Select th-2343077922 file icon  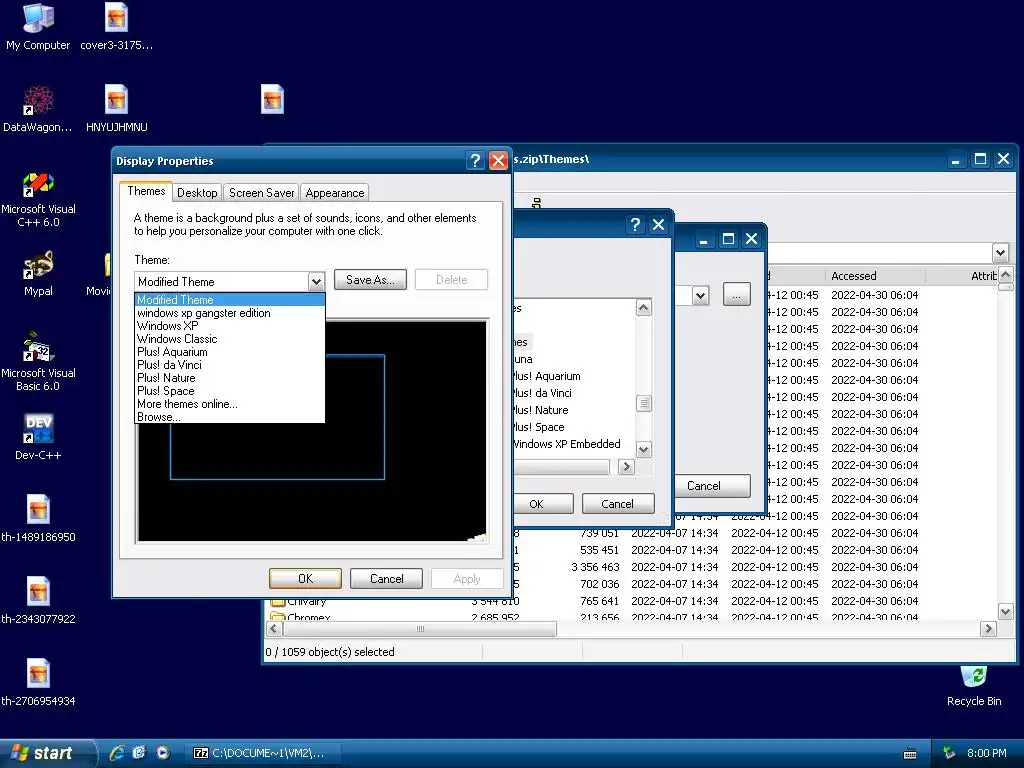coord(38,601)
